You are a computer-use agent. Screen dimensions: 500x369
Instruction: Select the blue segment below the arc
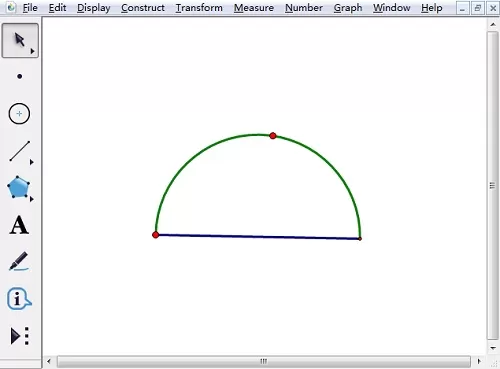pyautogui.click(x=258, y=237)
